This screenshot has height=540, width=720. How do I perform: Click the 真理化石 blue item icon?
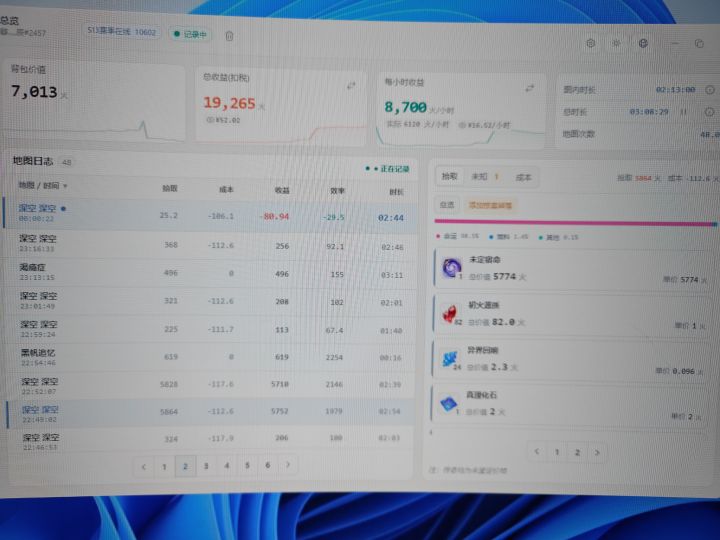(x=448, y=403)
